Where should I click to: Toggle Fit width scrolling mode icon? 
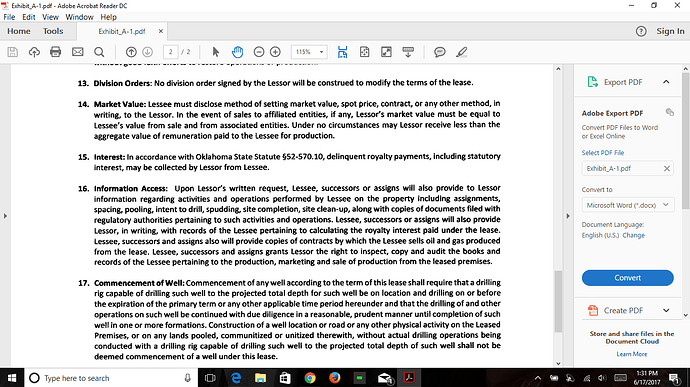342,52
